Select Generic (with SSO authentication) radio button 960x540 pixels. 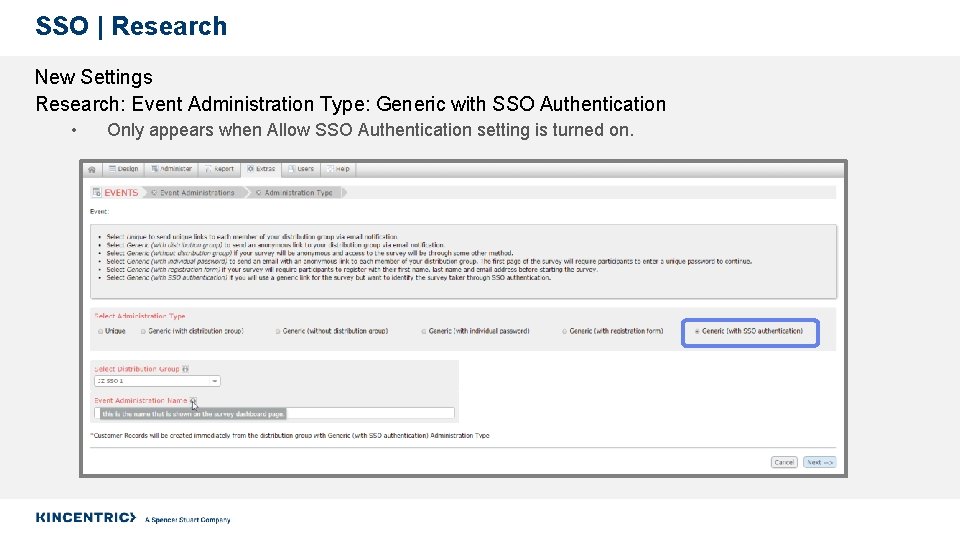click(697, 331)
